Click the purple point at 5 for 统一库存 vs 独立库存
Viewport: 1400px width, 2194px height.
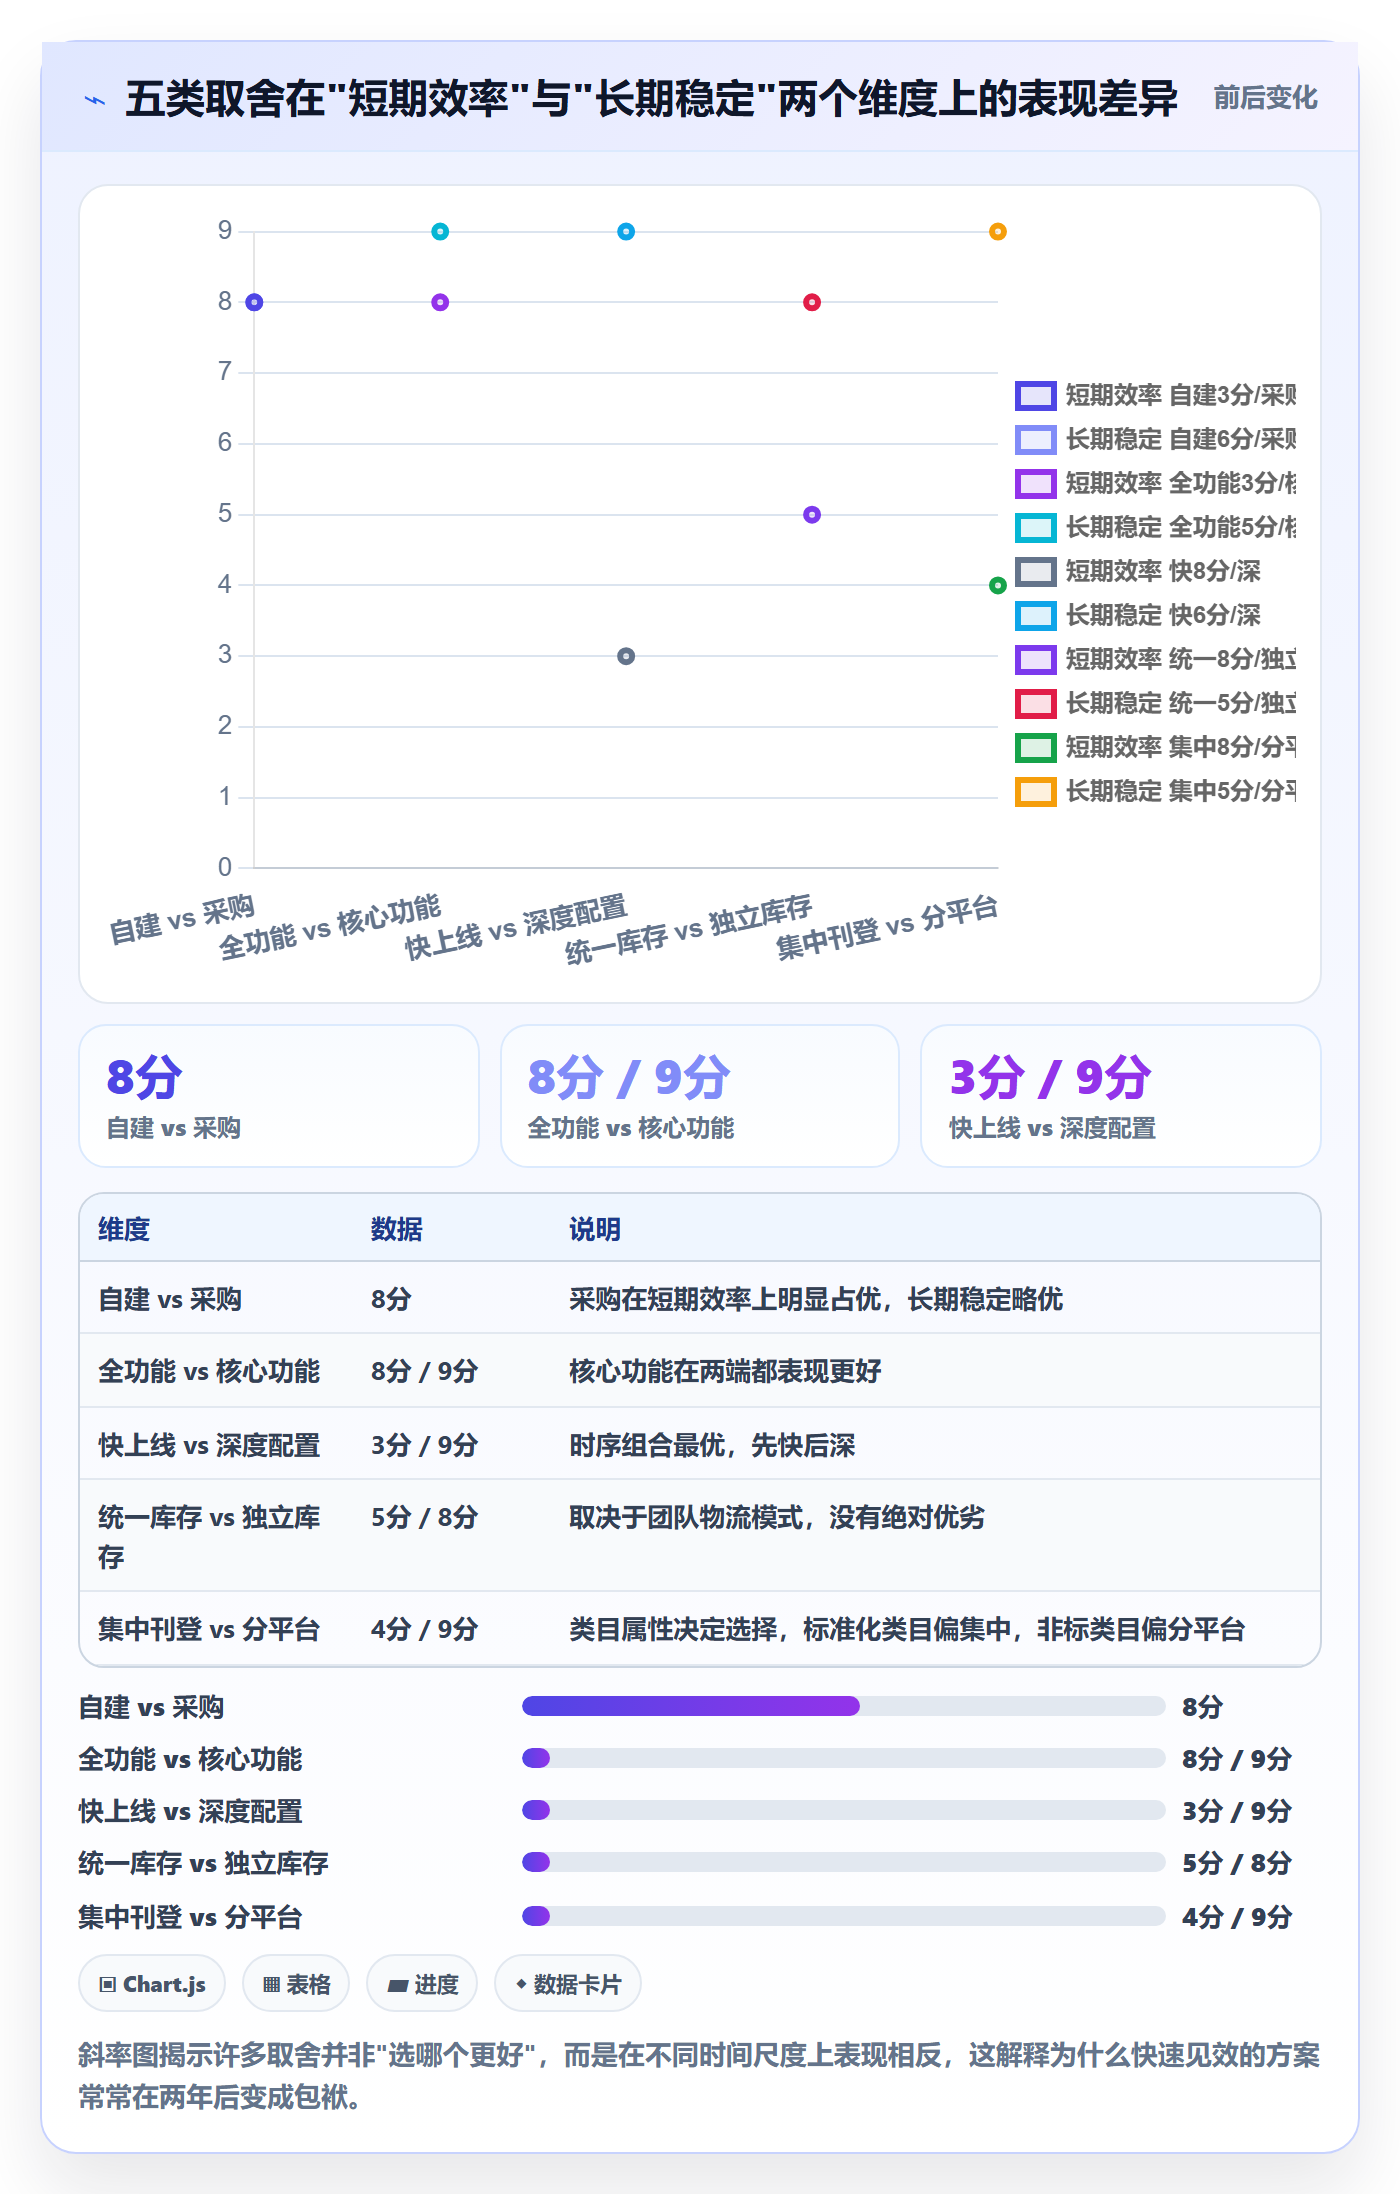point(812,515)
